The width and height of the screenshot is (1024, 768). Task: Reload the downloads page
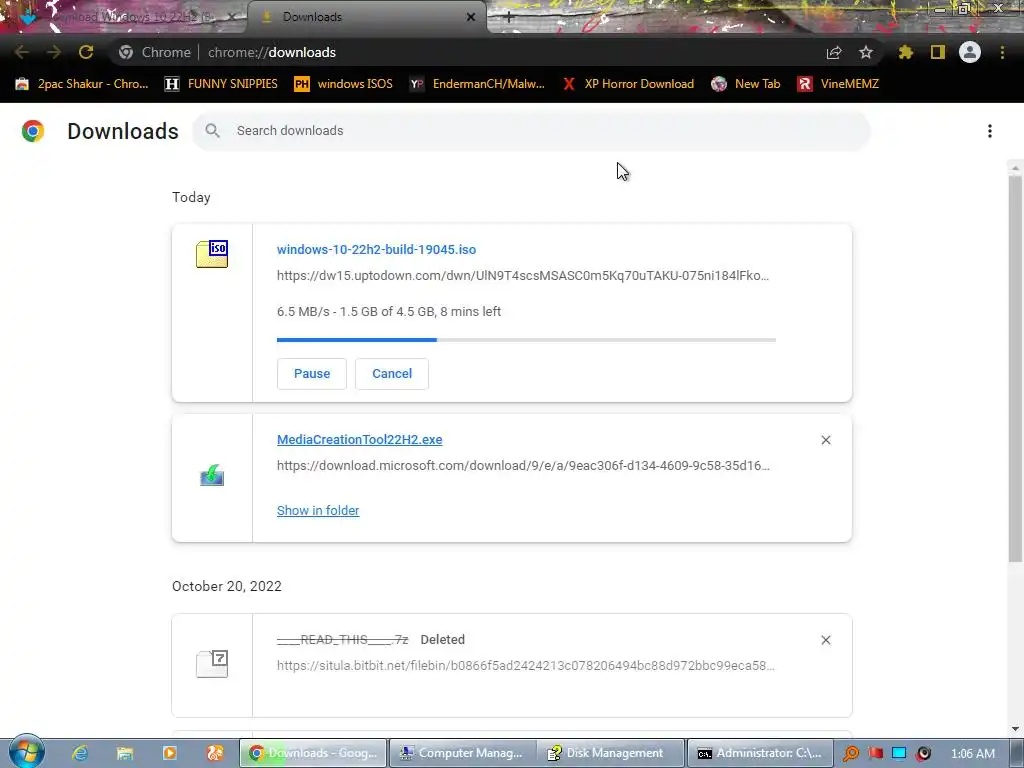86,52
